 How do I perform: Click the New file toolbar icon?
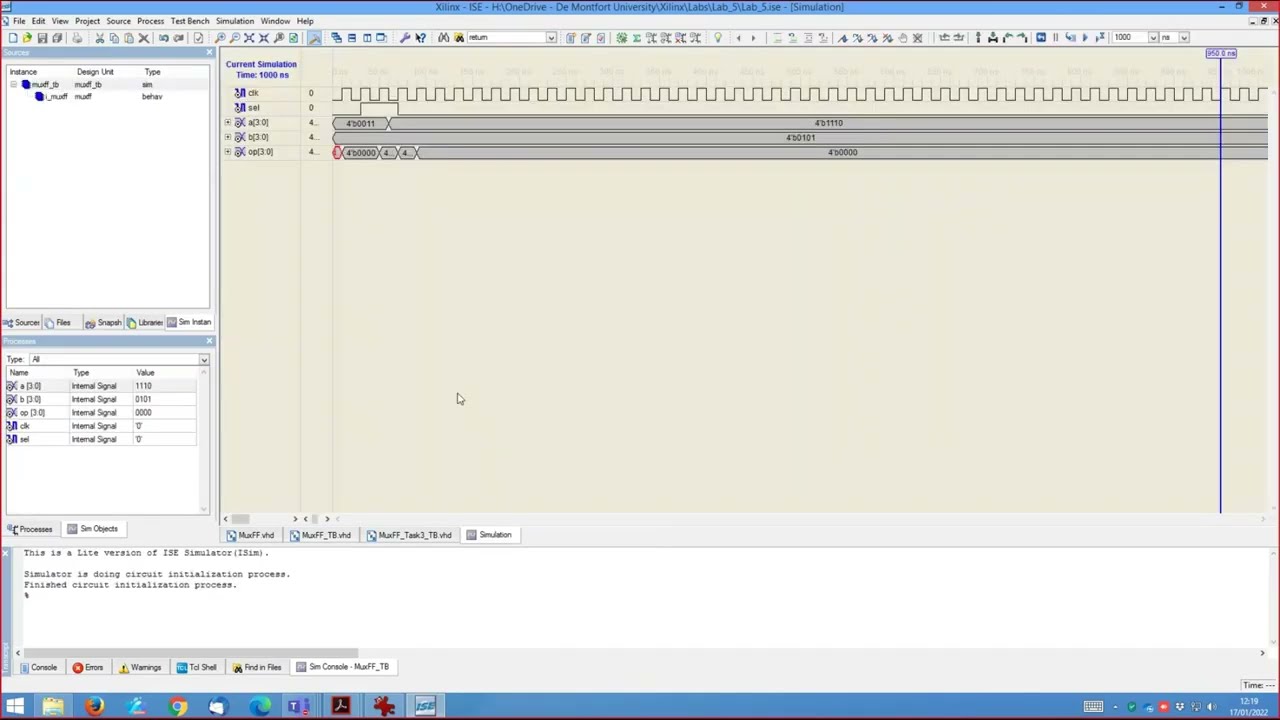click(12, 38)
